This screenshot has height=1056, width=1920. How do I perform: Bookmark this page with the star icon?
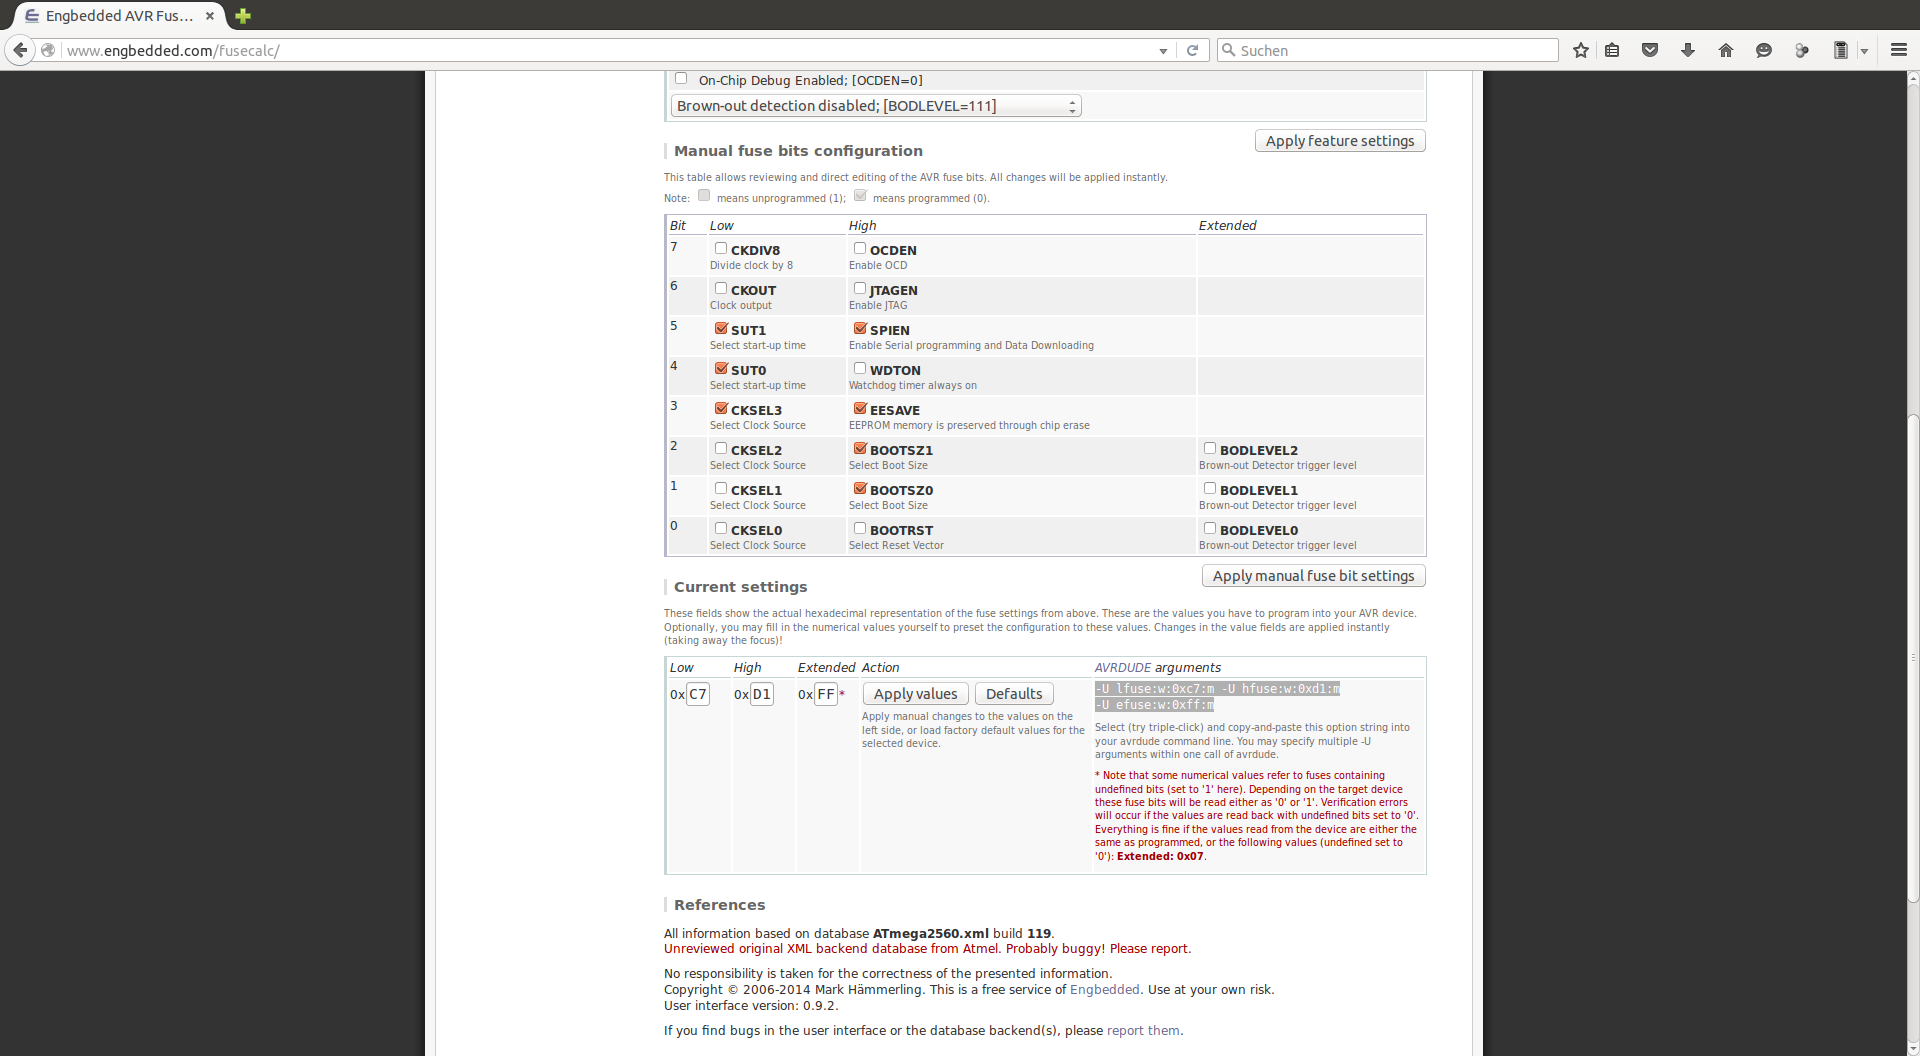(x=1581, y=50)
